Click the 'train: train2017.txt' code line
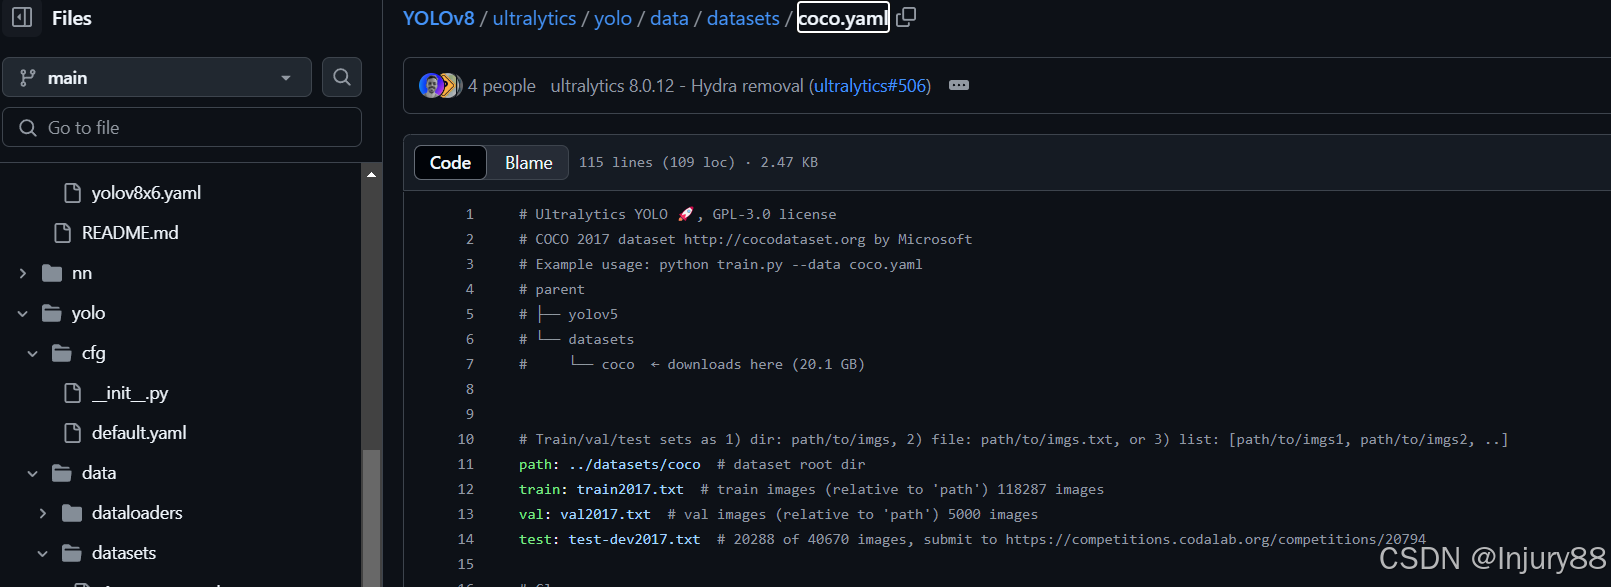 (x=811, y=489)
